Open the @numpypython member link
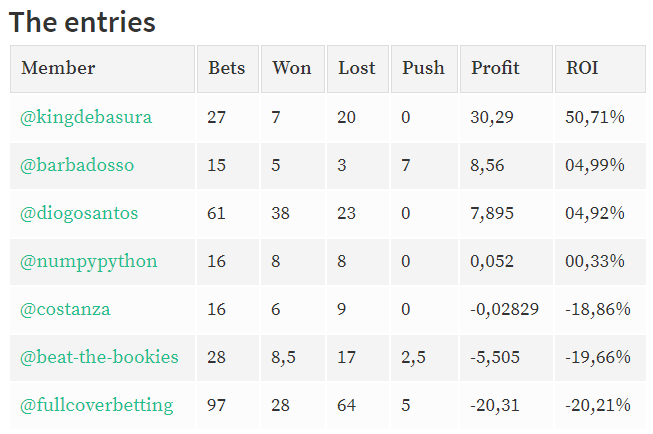This screenshot has height=434, width=653. coord(89,262)
